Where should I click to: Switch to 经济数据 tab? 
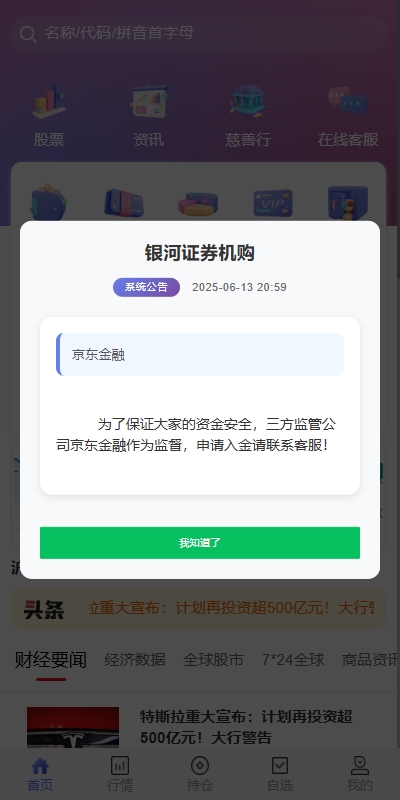[x=135, y=660]
